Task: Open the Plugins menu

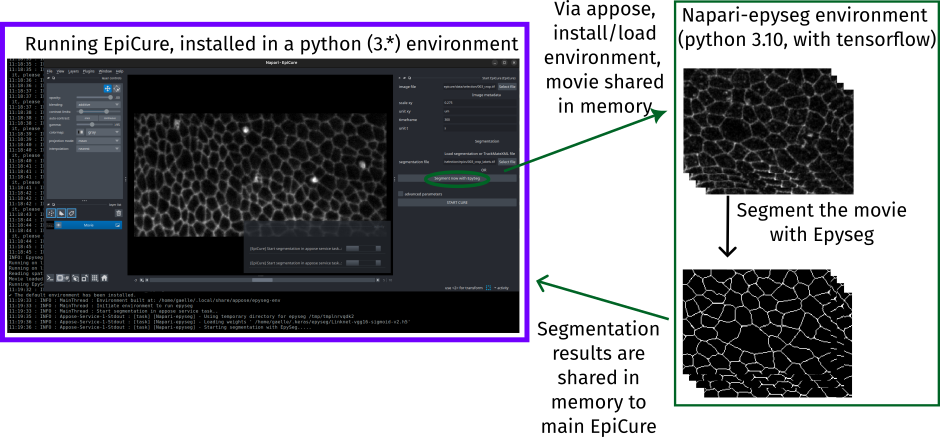Action: coord(88,72)
